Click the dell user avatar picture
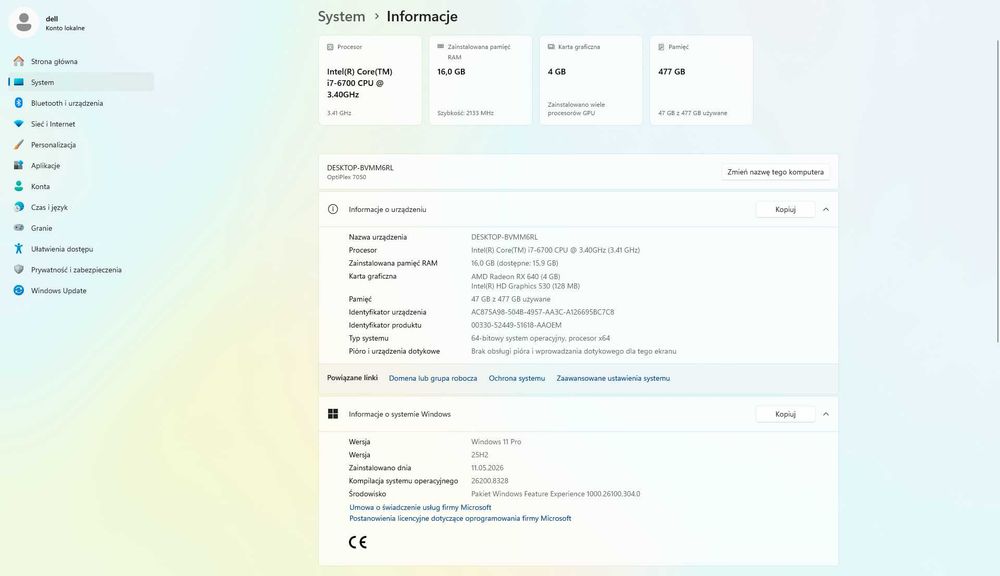Viewport: 1000px width, 576px height. point(24,23)
